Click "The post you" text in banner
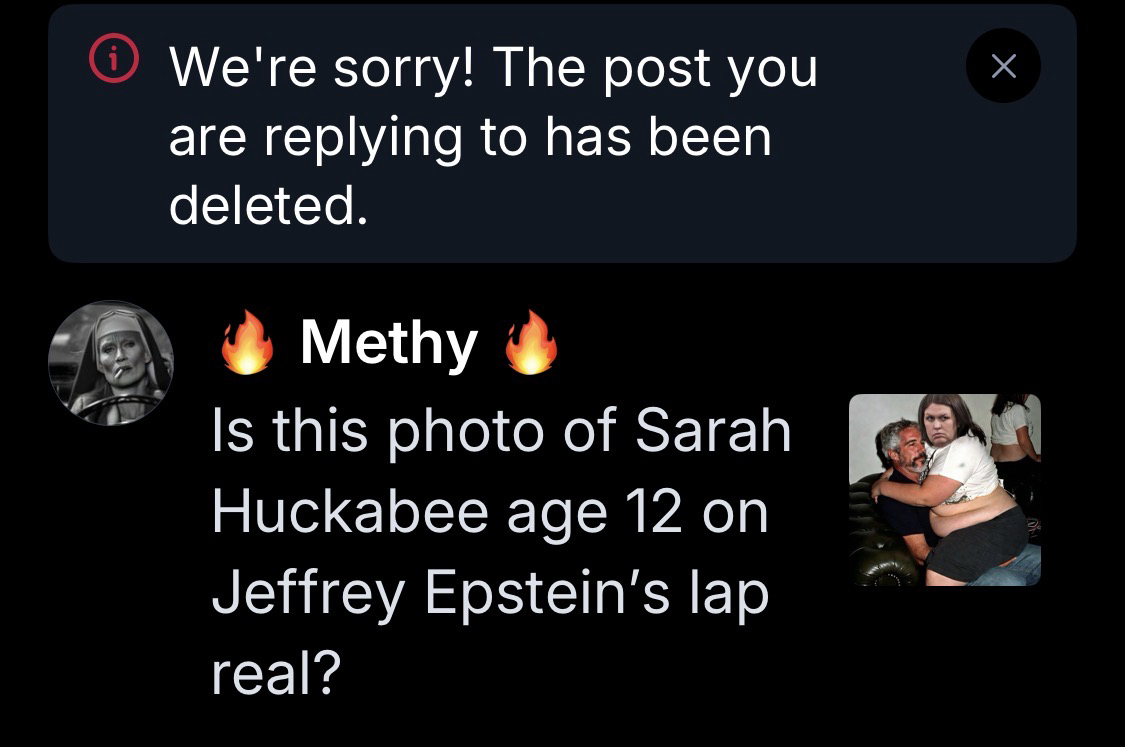Image resolution: width=1125 pixels, height=747 pixels. 655,68
